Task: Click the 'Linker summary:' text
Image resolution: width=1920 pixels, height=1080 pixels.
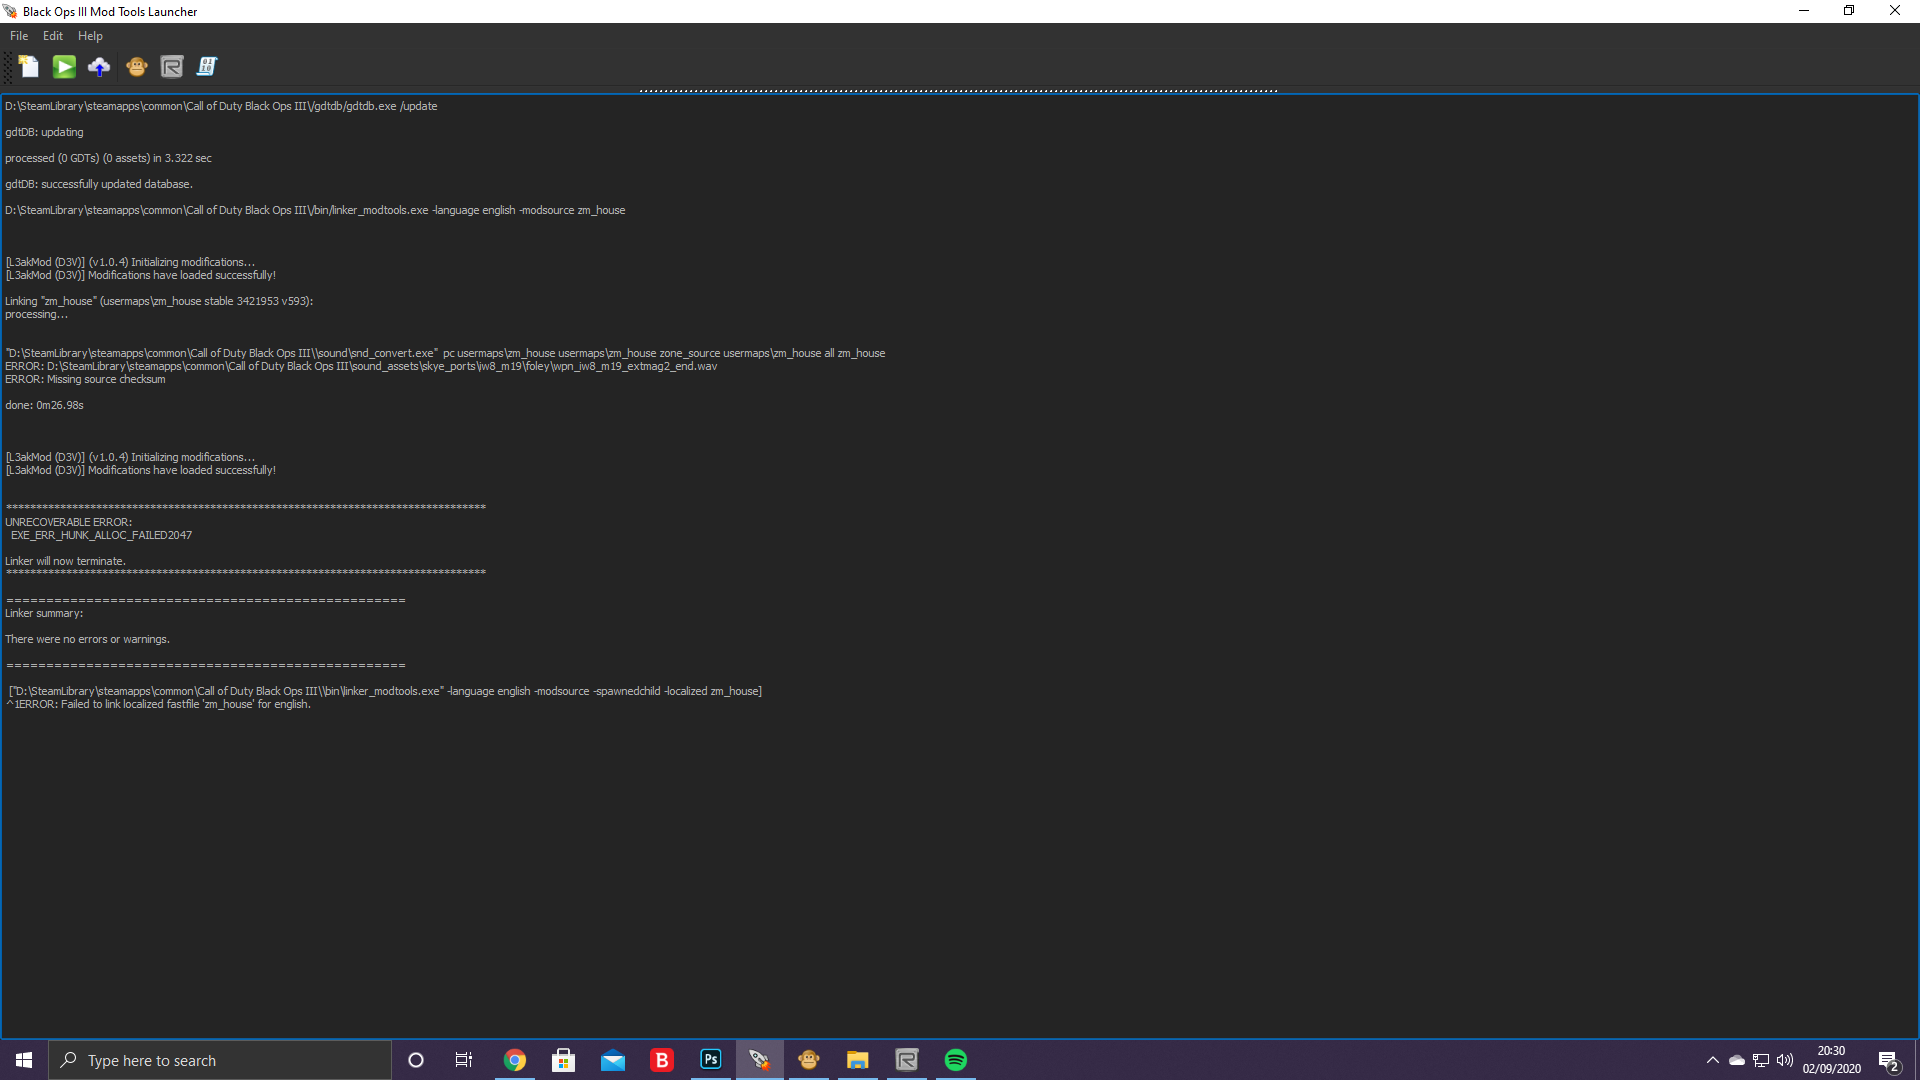Action: tap(44, 613)
